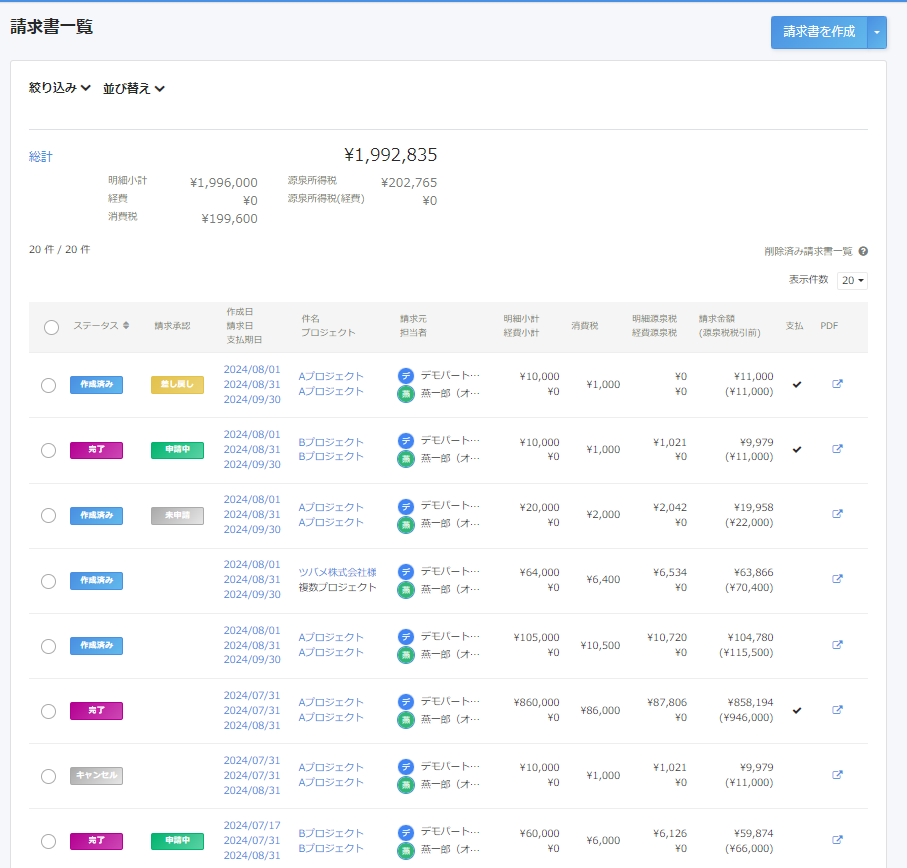Click the 総計 link
Viewport: 907px width, 868px height.
40,156
